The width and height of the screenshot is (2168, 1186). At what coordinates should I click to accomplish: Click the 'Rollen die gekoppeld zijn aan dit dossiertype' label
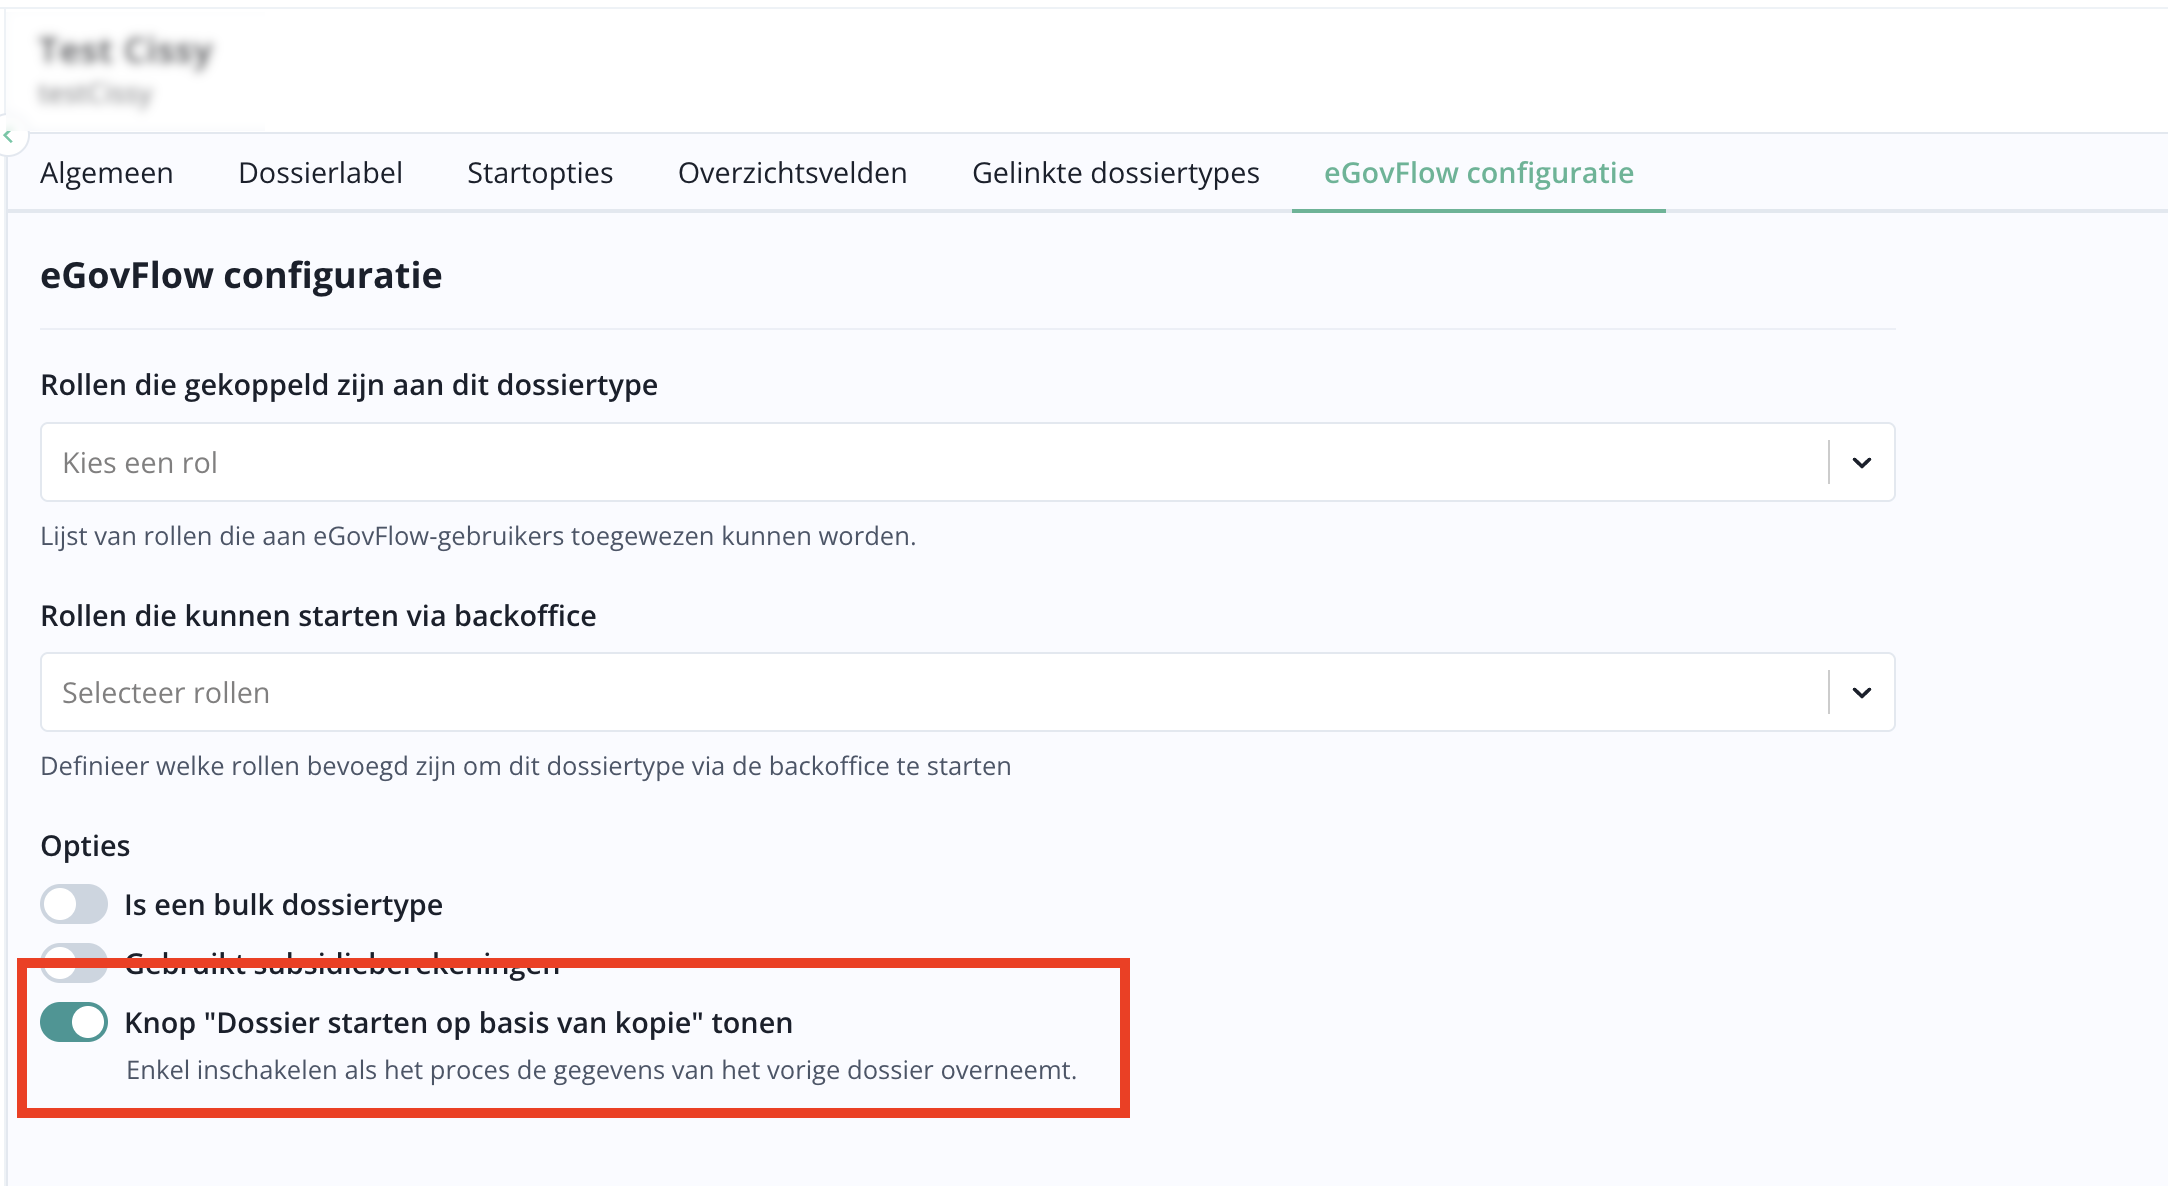tap(349, 385)
